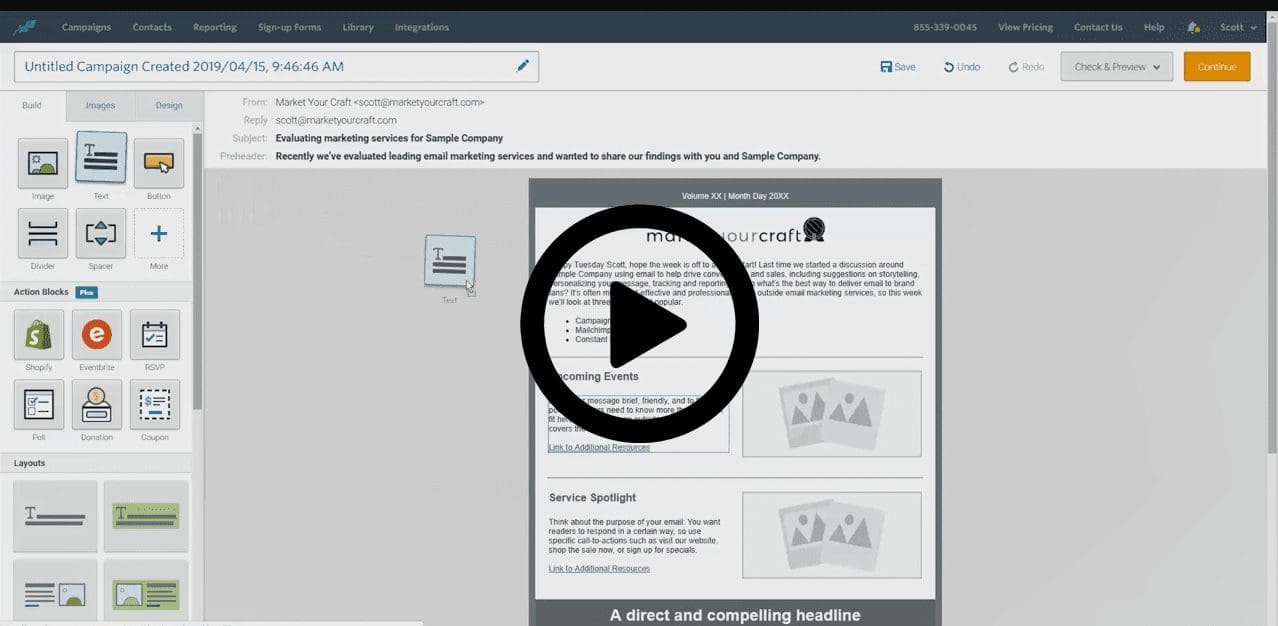1278x626 pixels.
Task: Open the More blocks panel
Action: click(x=158, y=233)
